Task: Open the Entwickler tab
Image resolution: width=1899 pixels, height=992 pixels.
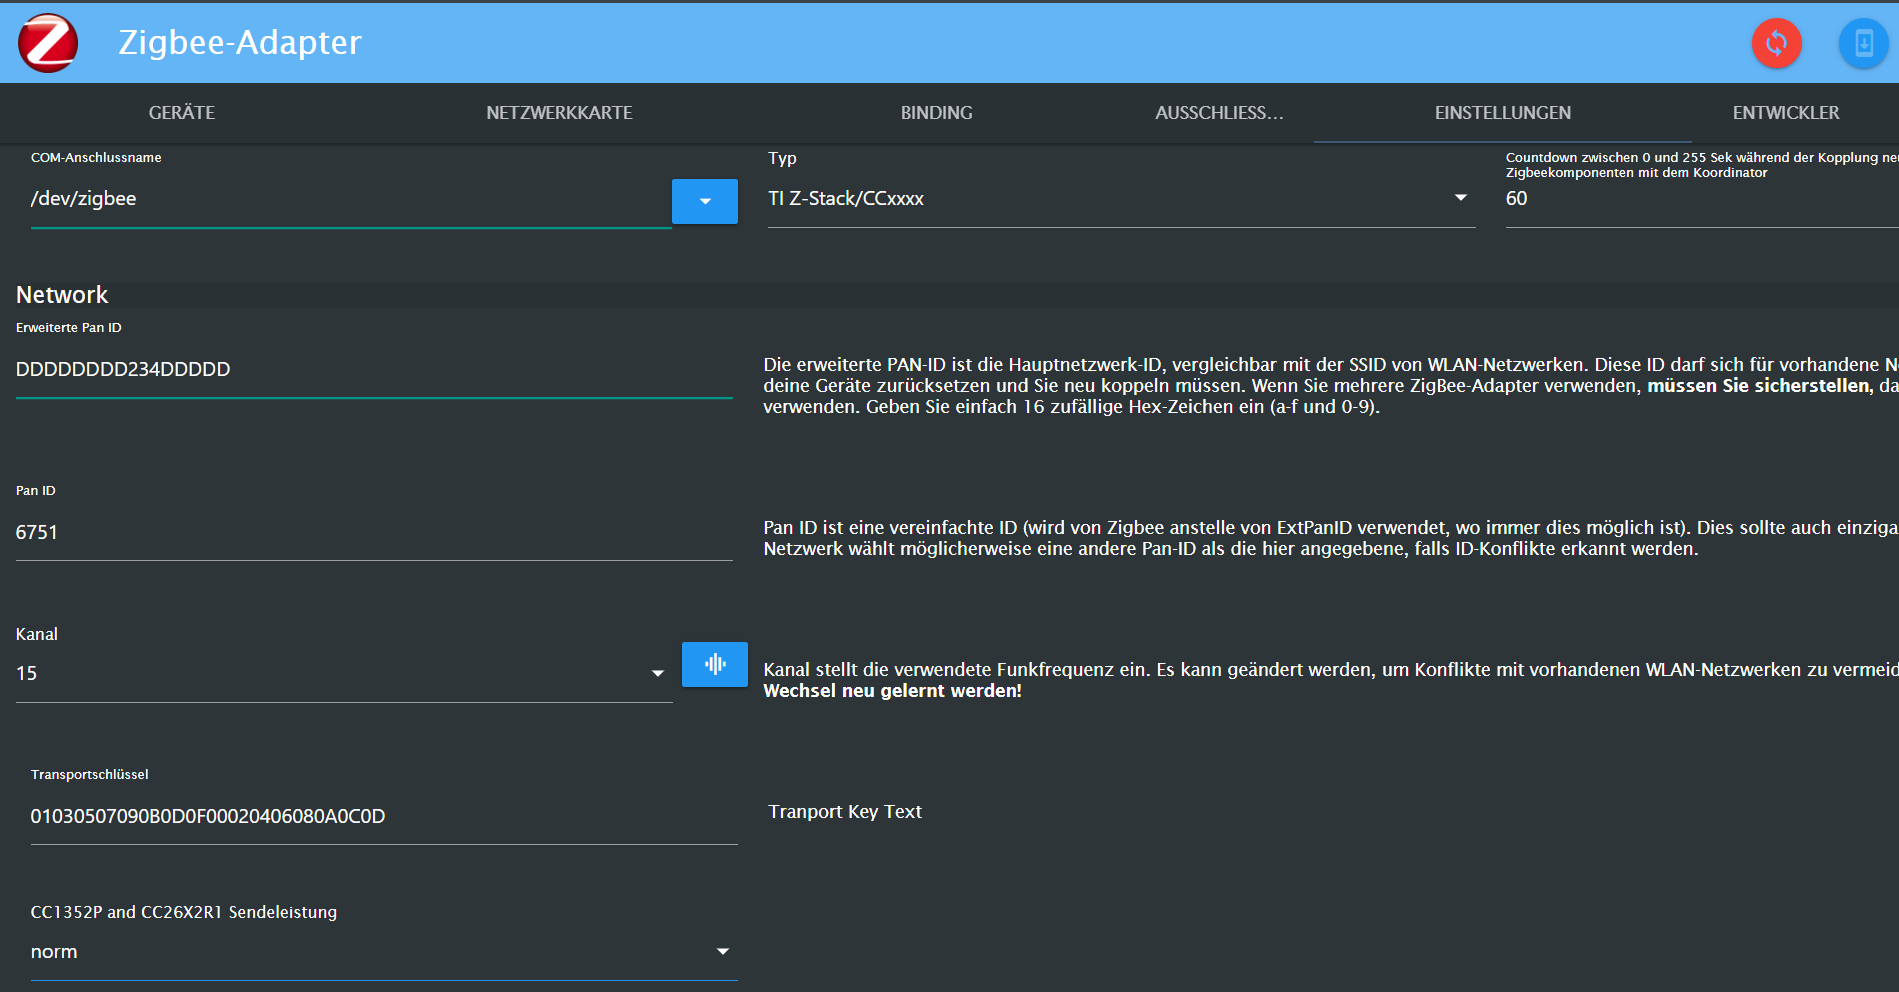Action: pos(1785,113)
